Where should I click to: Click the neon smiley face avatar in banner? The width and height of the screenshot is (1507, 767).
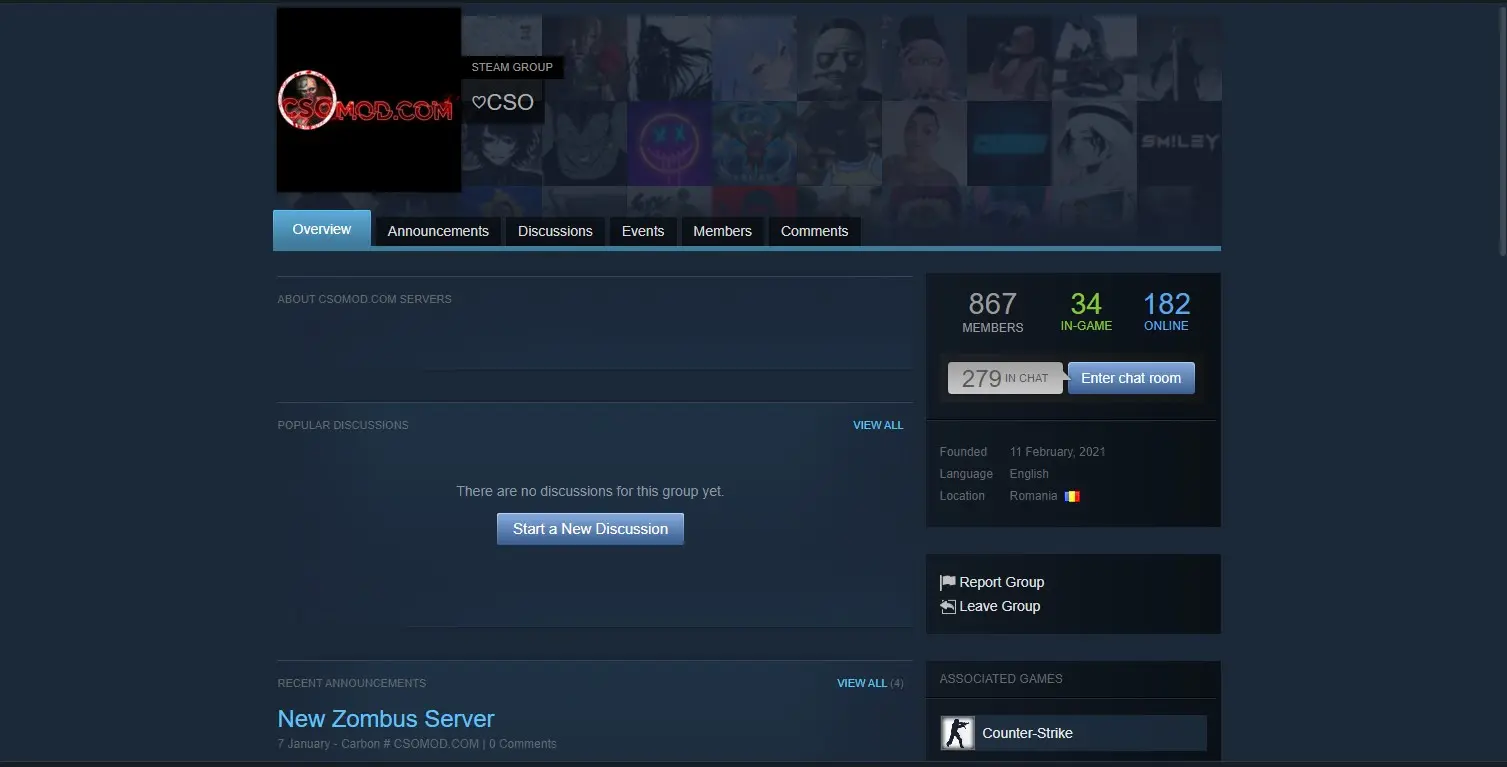[669, 143]
